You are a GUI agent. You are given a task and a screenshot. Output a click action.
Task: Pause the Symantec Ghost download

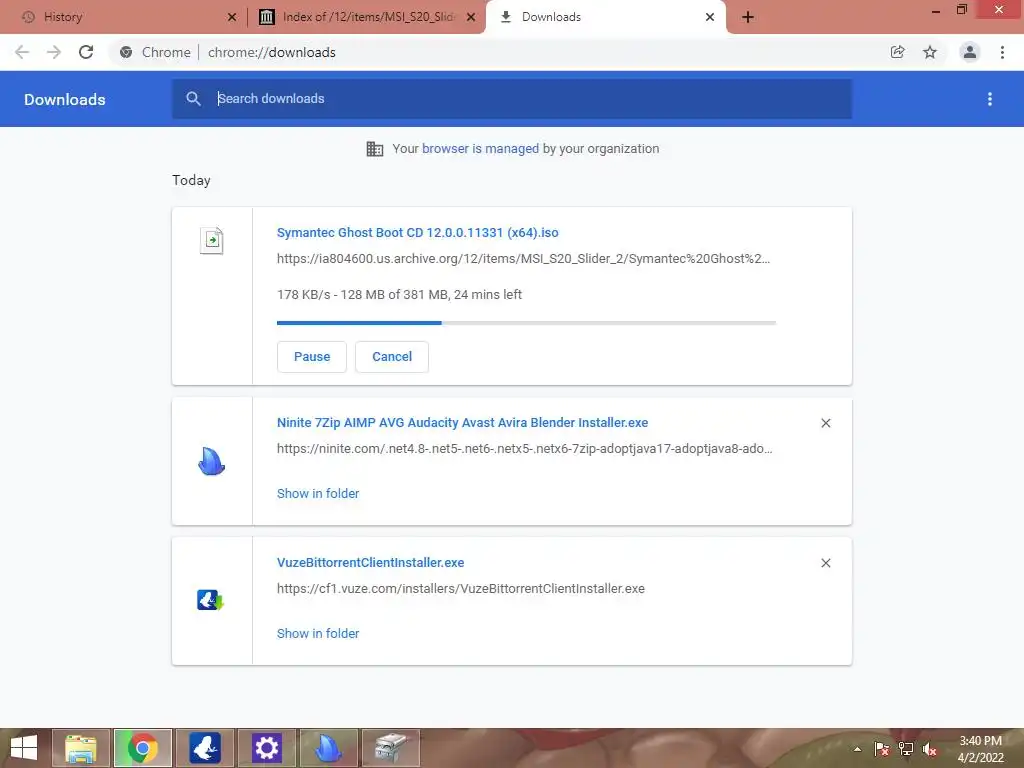tap(312, 357)
